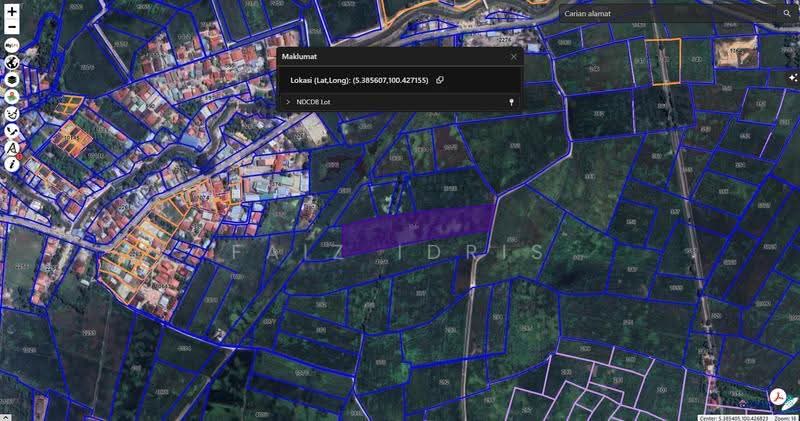The width and height of the screenshot is (800, 421).
Task: Select the polygon drawing tool
Action: [x=12, y=113]
